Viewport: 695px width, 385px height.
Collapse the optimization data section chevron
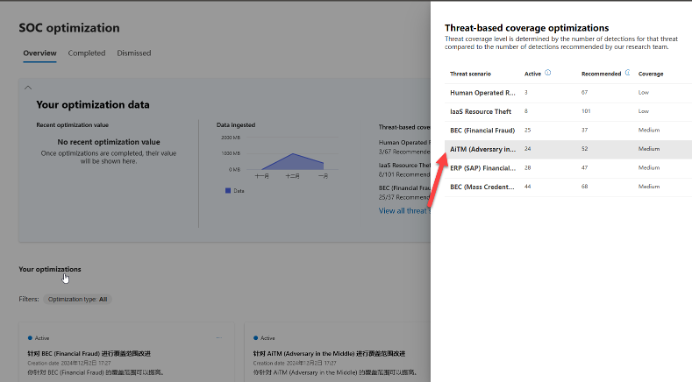pyautogui.click(x=28, y=88)
